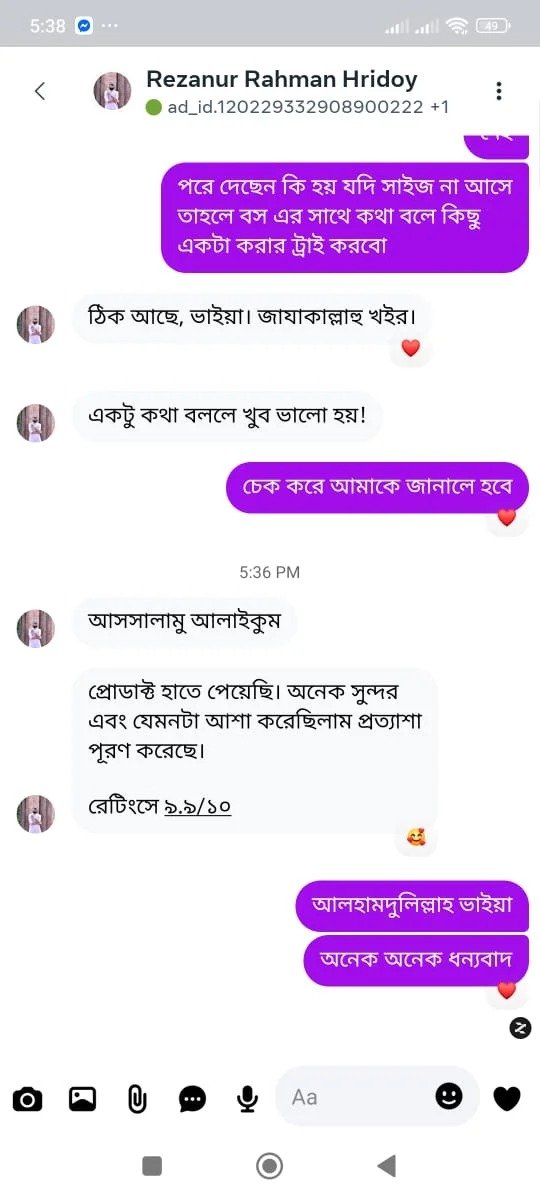The width and height of the screenshot is (540, 1200).
Task: Open the camera to take a photo
Action: click(x=27, y=1099)
